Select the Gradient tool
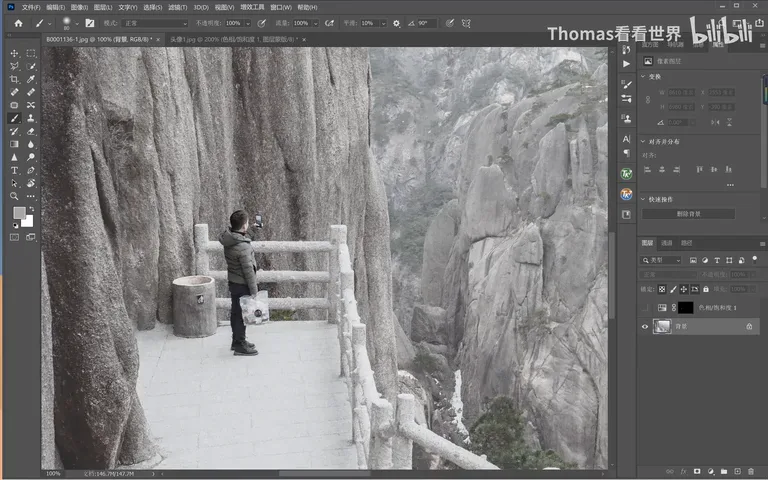Viewport: 768px width, 480px height. (14, 144)
